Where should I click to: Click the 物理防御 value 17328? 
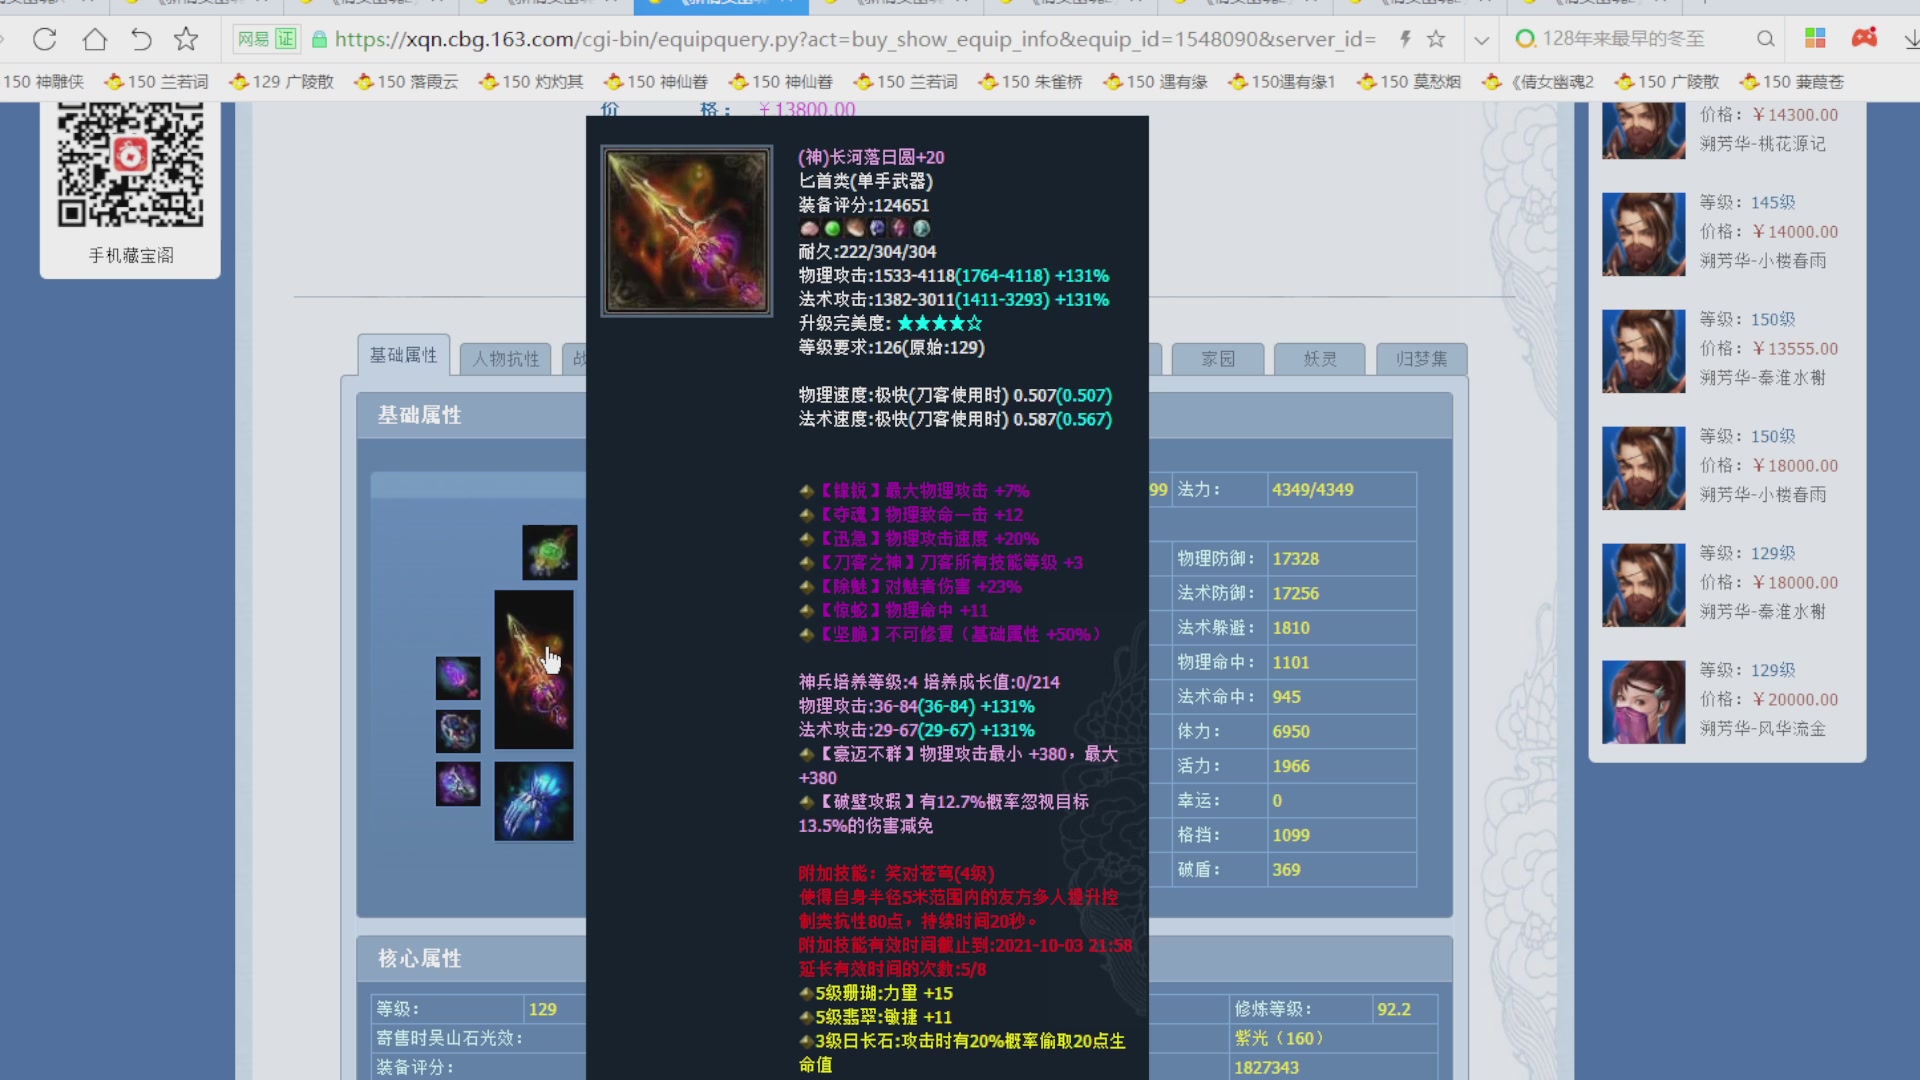[x=1295, y=559]
